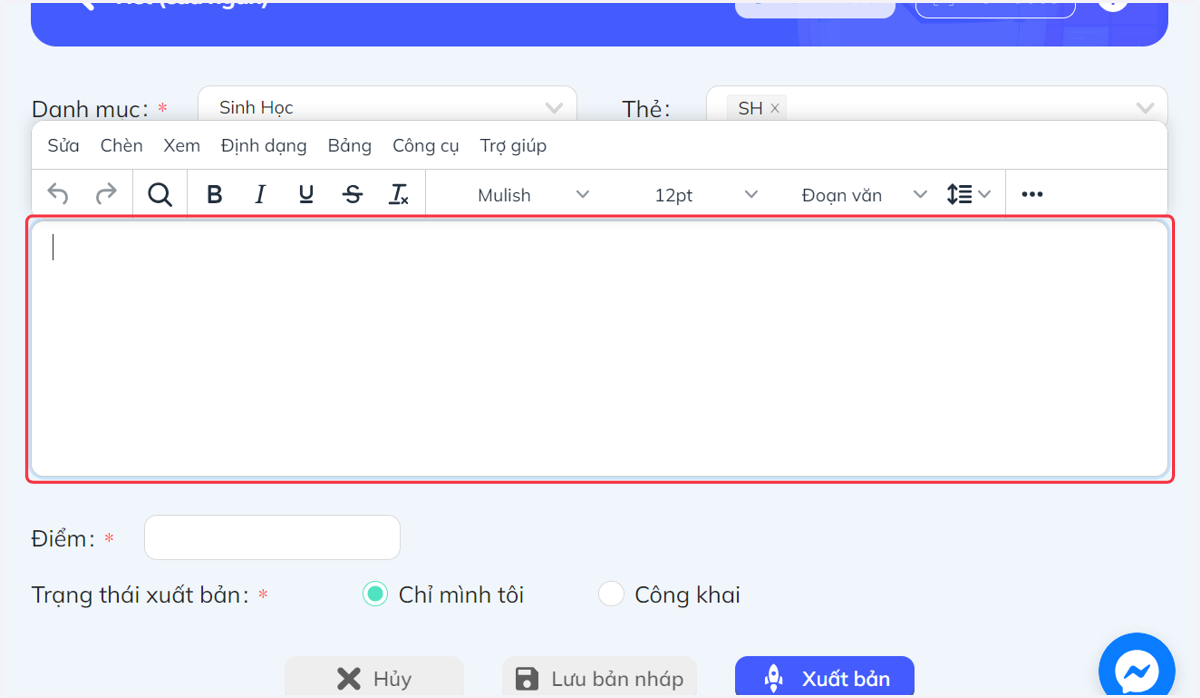Select the Công khai radio option
This screenshot has height=698, width=1200.
611,594
